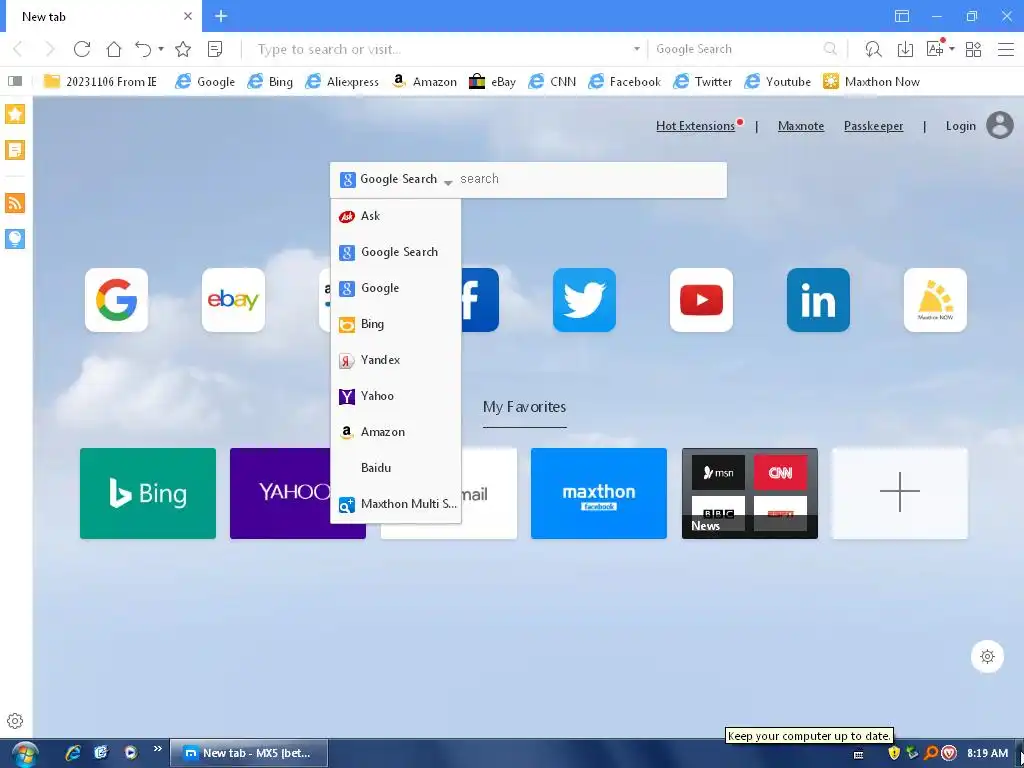The image size is (1024, 768).
Task: Go to the home page icon
Action: [114, 49]
